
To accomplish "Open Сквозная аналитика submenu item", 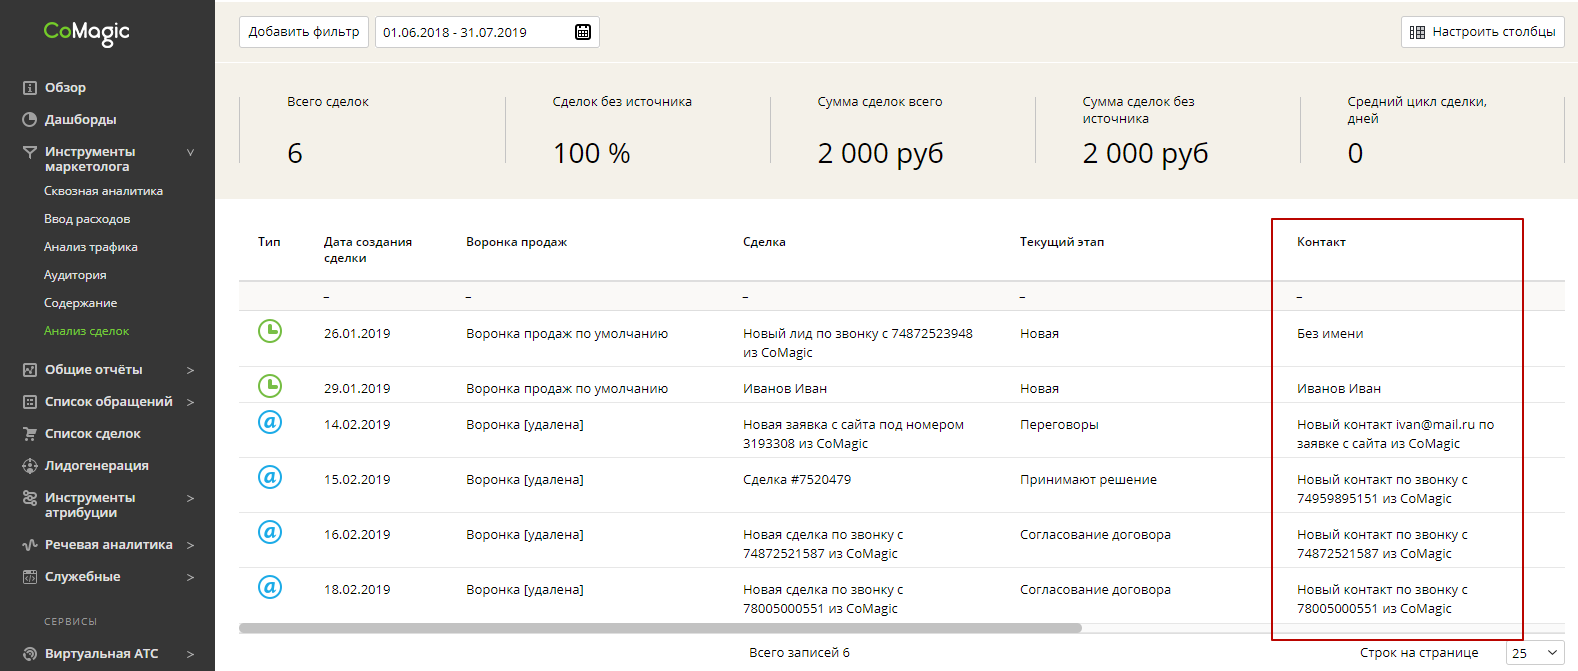I will tap(103, 191).
